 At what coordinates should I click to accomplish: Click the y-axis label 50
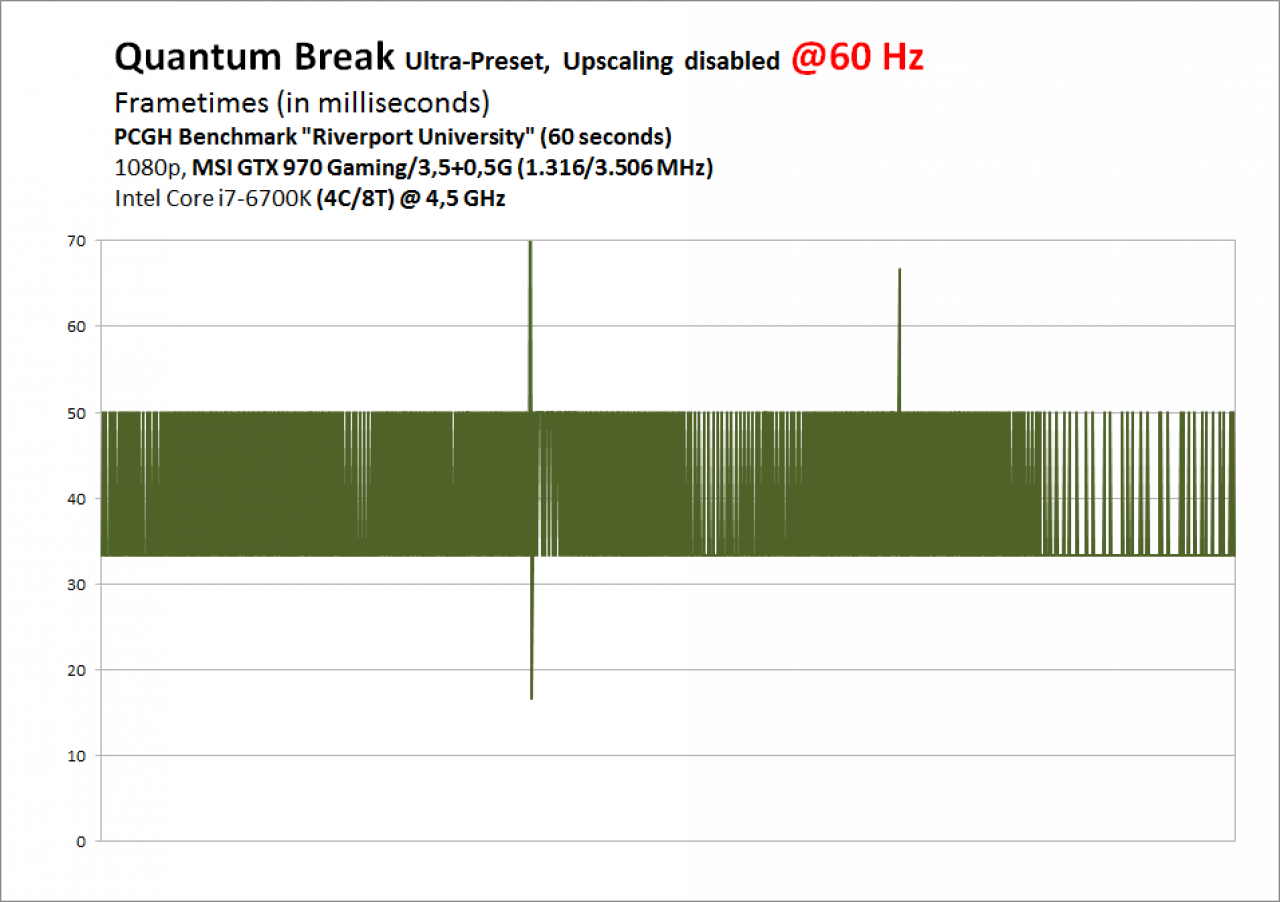point(76,412)
